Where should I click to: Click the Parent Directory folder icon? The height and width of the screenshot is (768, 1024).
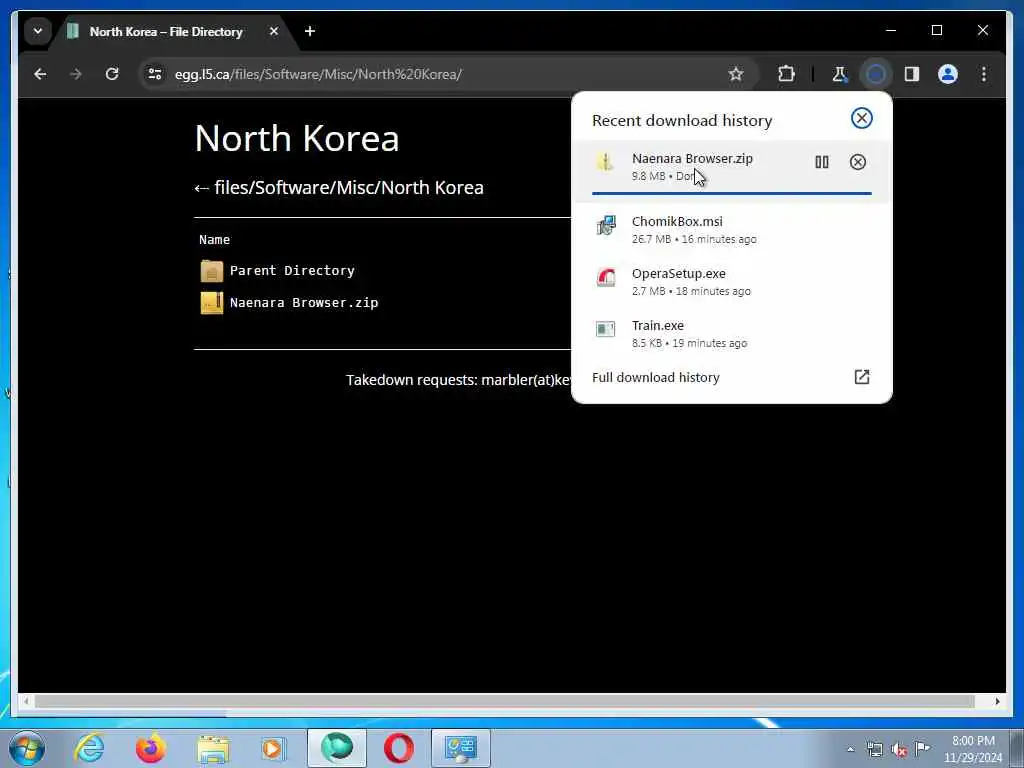point(212,271)
